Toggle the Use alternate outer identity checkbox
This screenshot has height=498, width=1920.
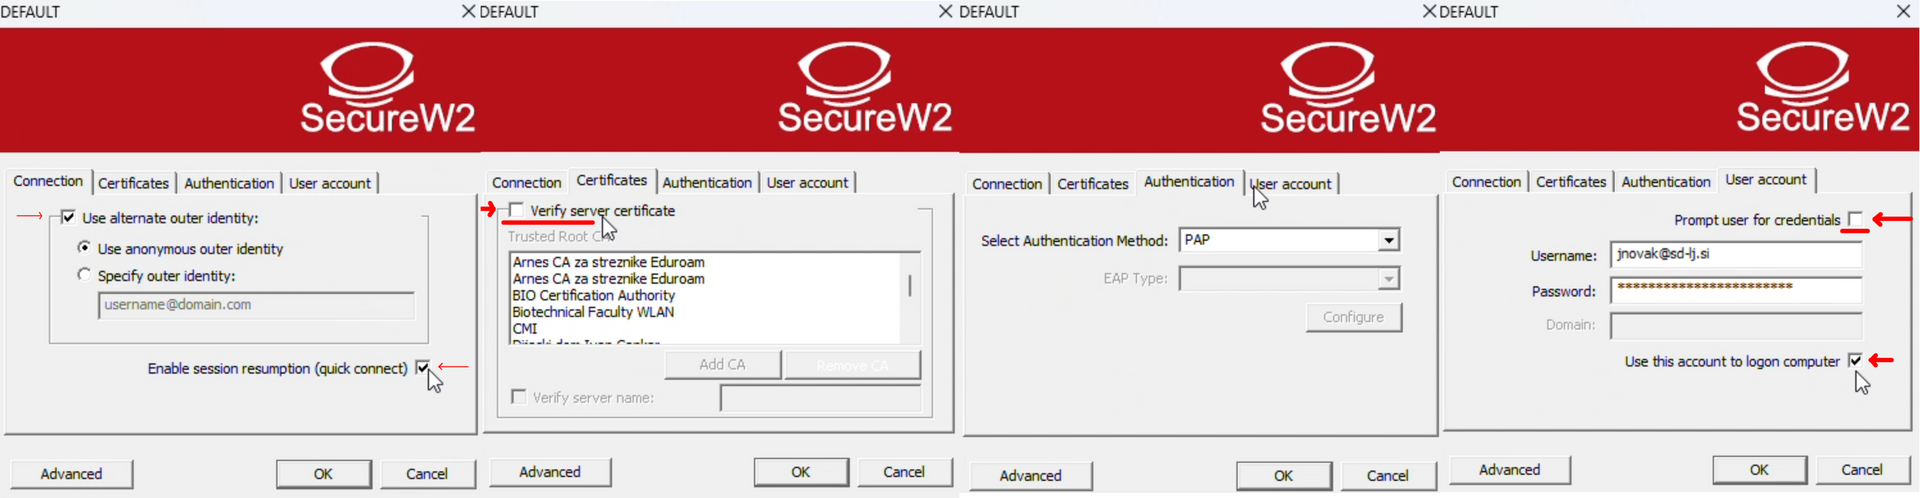pos(68,217)
